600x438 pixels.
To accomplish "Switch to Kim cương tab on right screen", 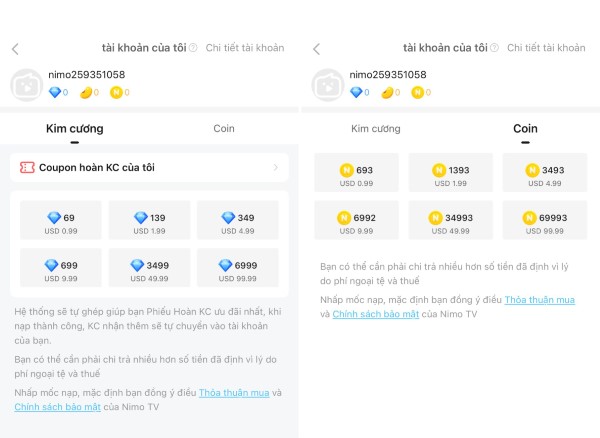I will click(x=375, y=129).
